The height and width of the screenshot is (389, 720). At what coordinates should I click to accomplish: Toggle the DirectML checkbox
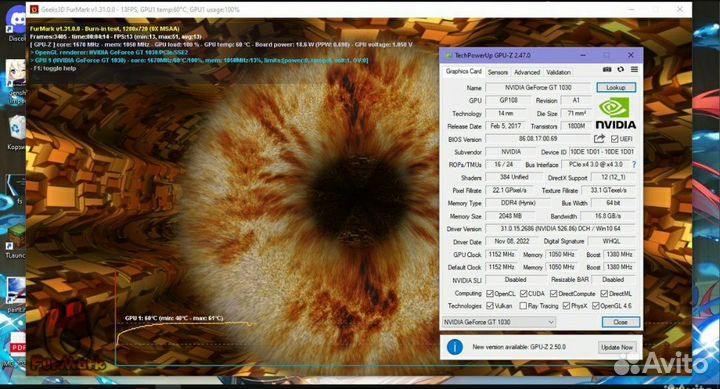pos(604,293)
